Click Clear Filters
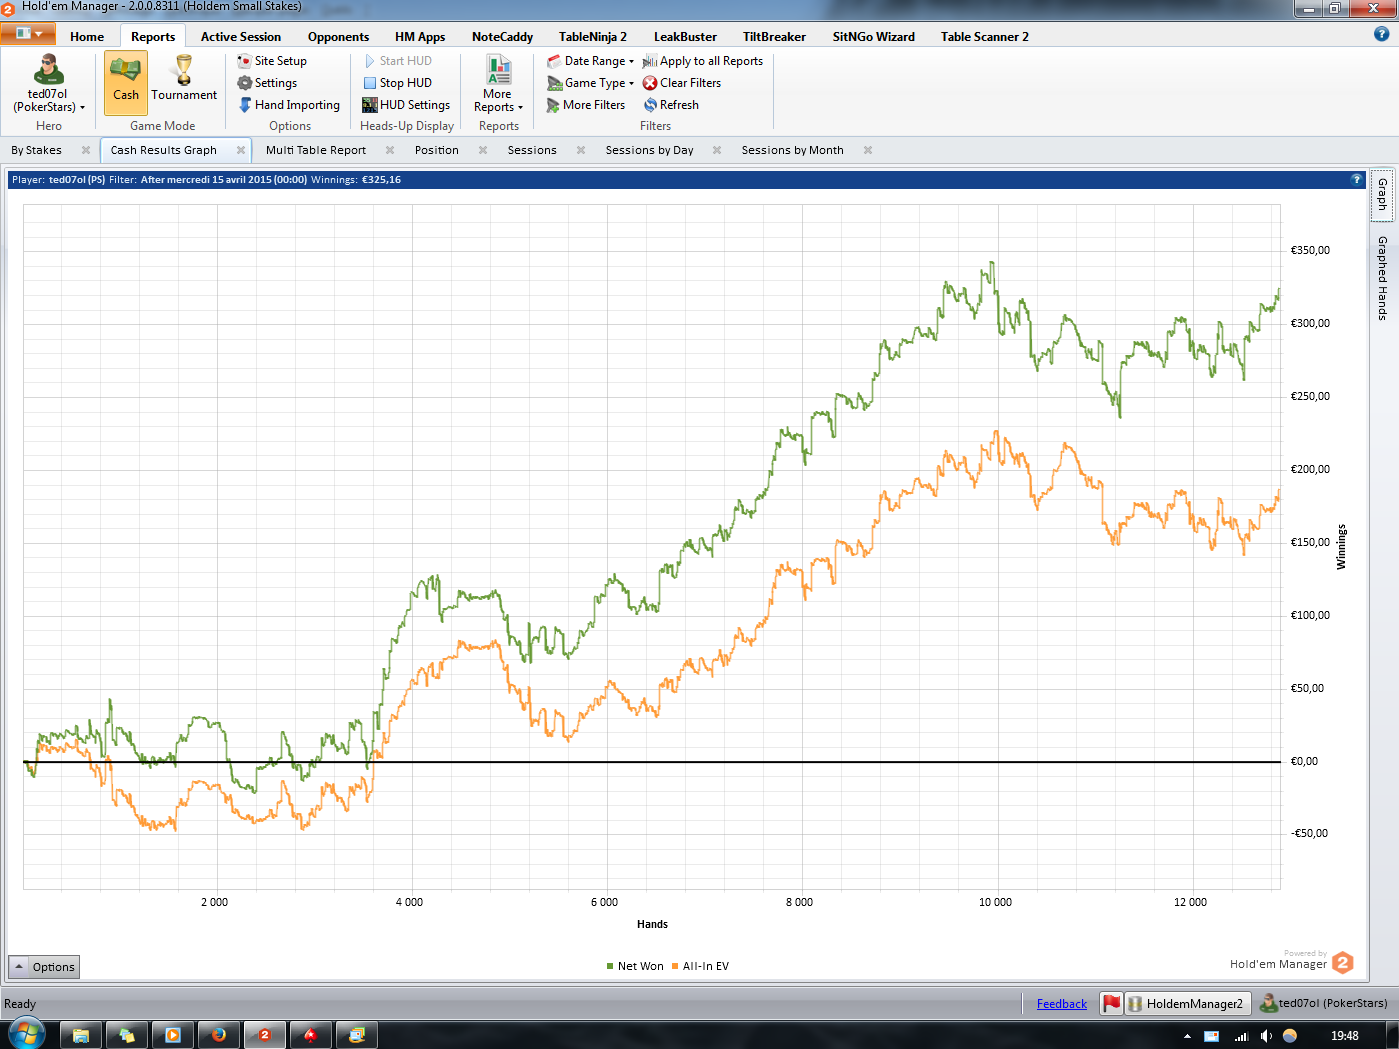Screen dimensions: 1399x1049 click(x=682, y=83)
